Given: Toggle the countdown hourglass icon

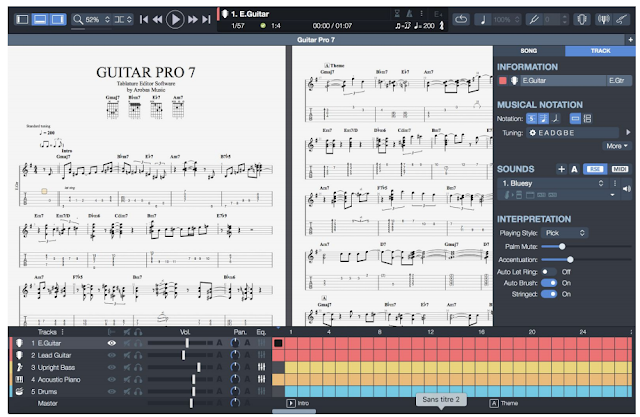Looking at the screenshot, I should click(x=397, y=14).
